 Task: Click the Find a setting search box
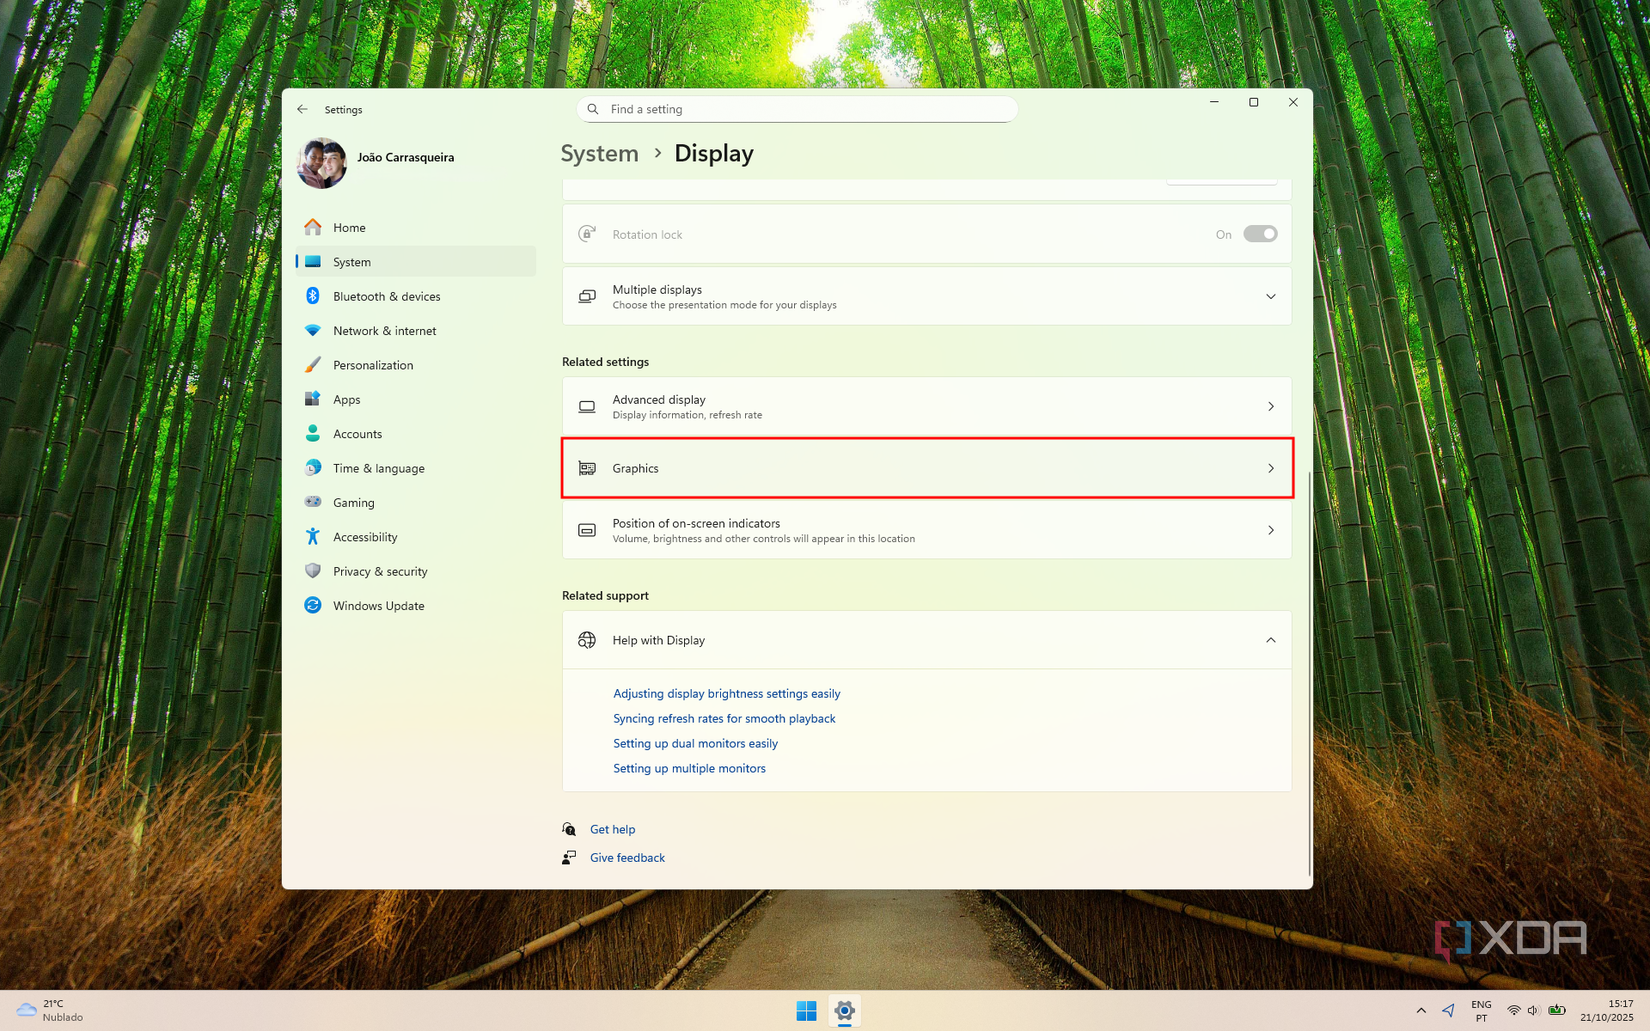point(797,109)
